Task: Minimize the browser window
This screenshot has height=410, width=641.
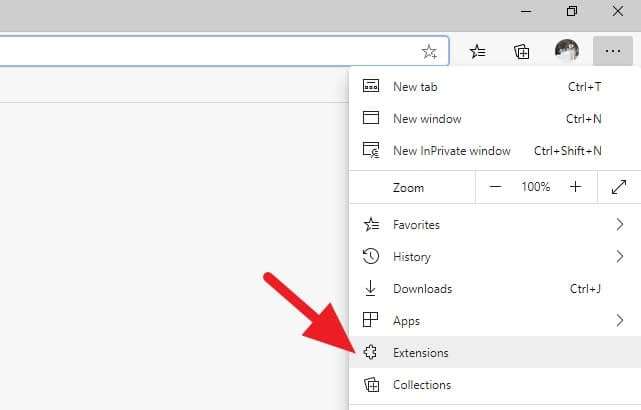Action: (x=526, y=11)
